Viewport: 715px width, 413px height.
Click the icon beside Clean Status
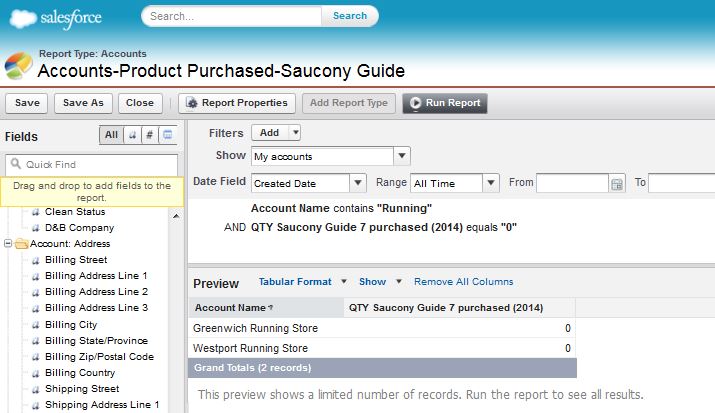36,212
